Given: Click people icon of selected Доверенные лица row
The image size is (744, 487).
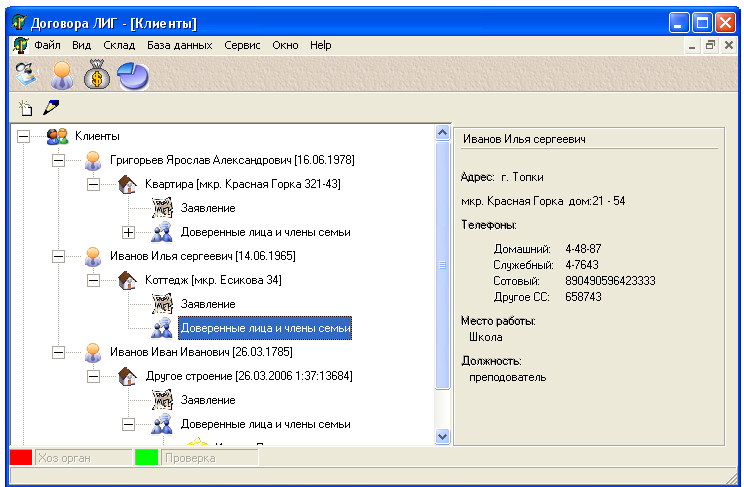Looking at the screenshot, I should 162,328.
